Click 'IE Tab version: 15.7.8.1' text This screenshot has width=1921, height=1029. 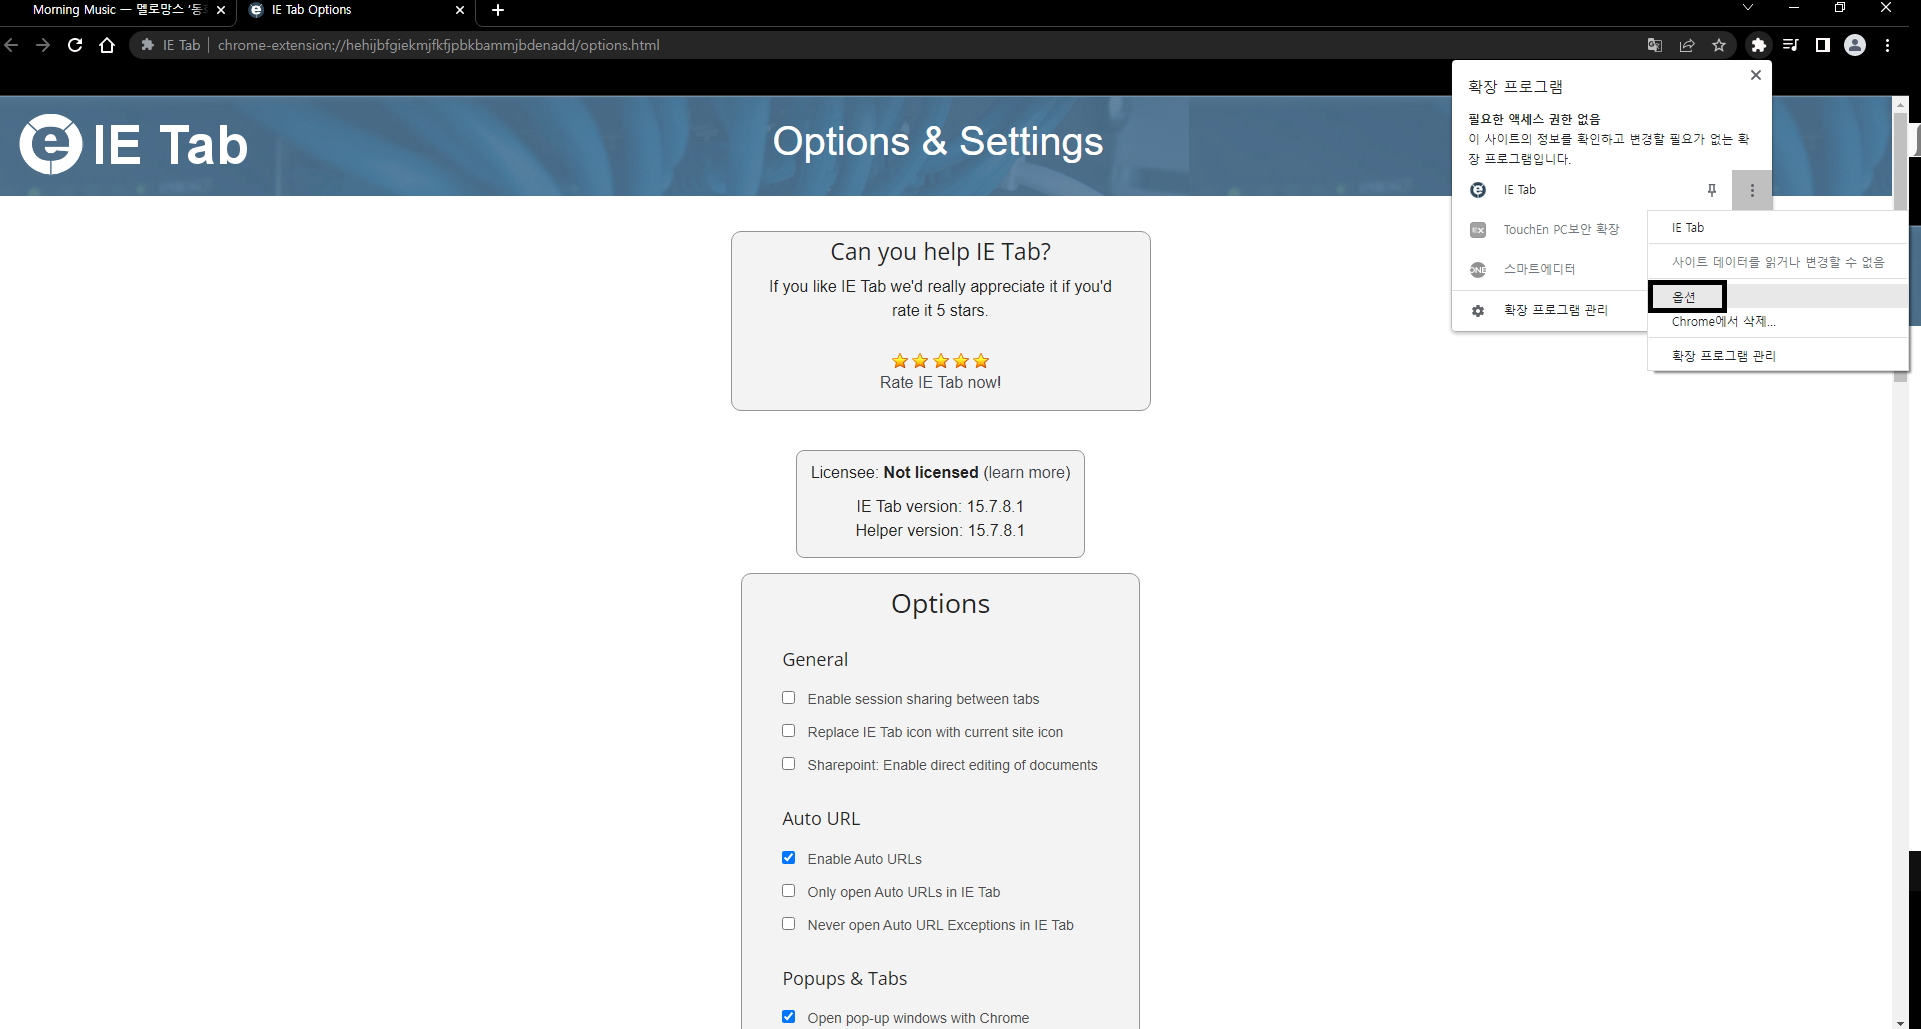point(940,507)
